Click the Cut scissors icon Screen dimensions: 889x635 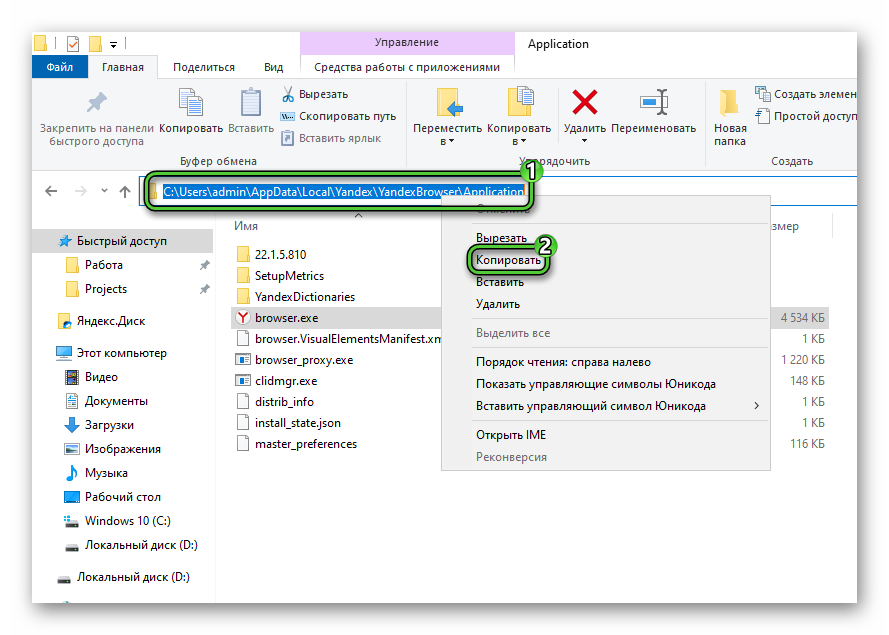tap(288, 94)
